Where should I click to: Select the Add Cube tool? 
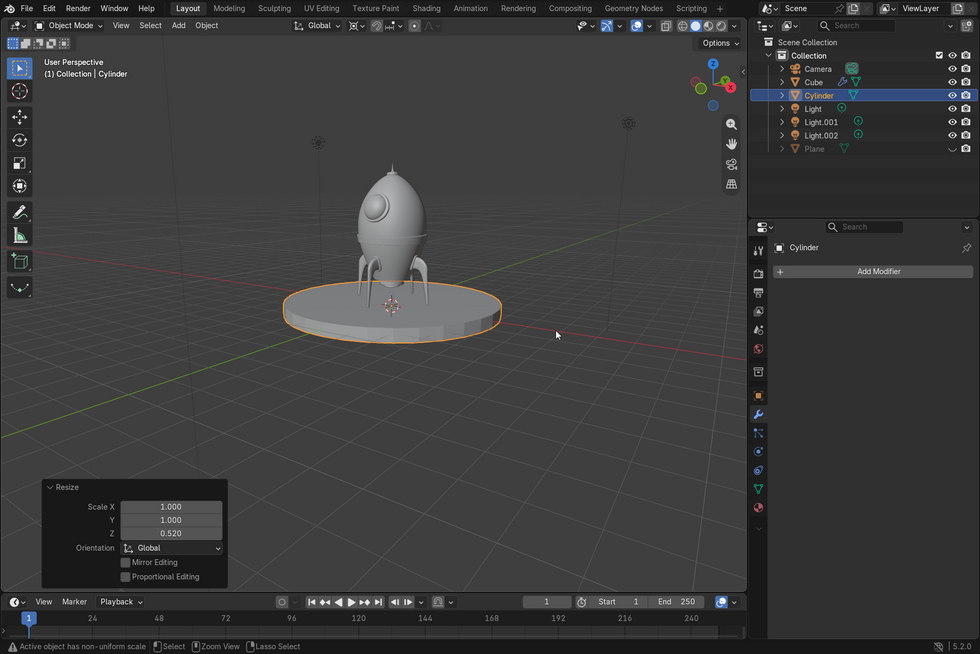[19, 262]
